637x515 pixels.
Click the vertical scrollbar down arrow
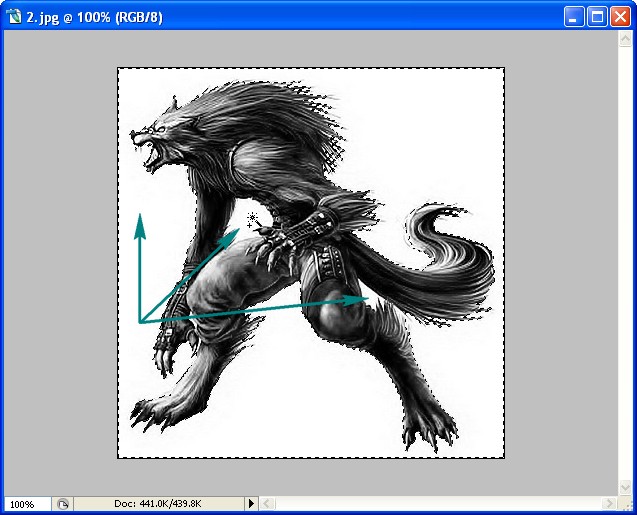(625, 487)
